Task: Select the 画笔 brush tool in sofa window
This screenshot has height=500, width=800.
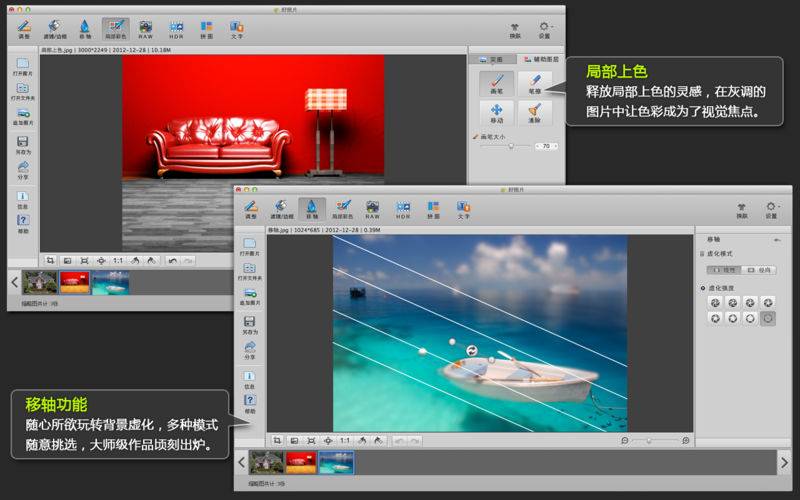Action: [x=496, y=84]
